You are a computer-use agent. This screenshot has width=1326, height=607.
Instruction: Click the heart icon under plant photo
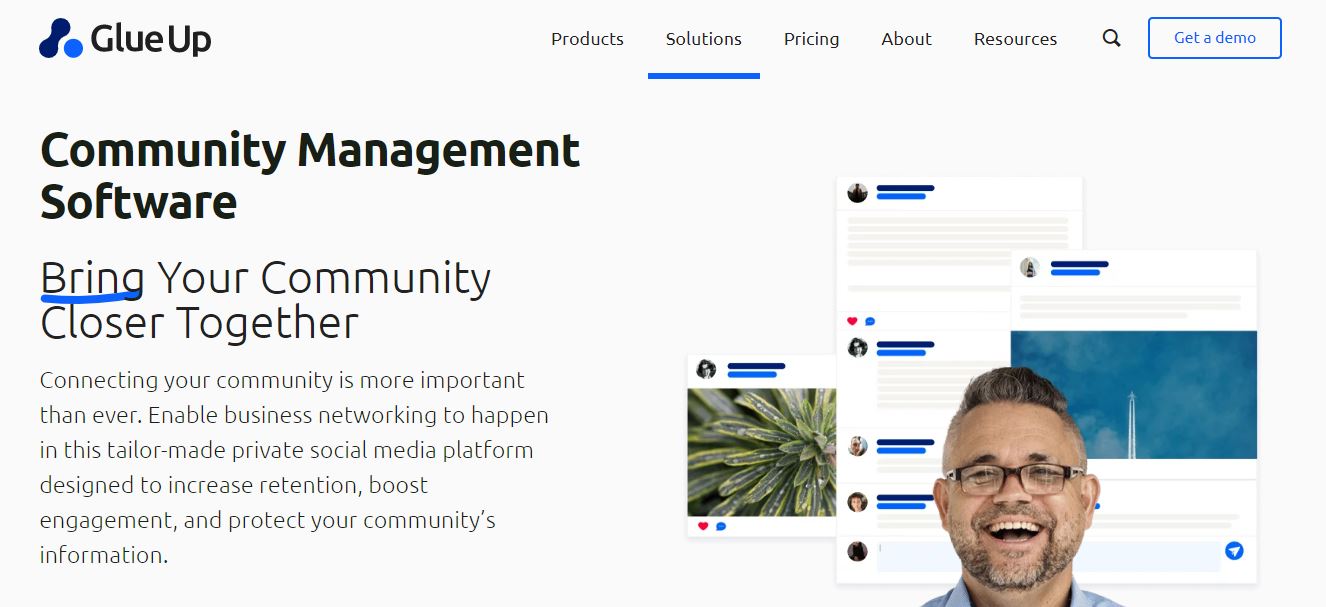pyautogui.click(x=703, y=526)
